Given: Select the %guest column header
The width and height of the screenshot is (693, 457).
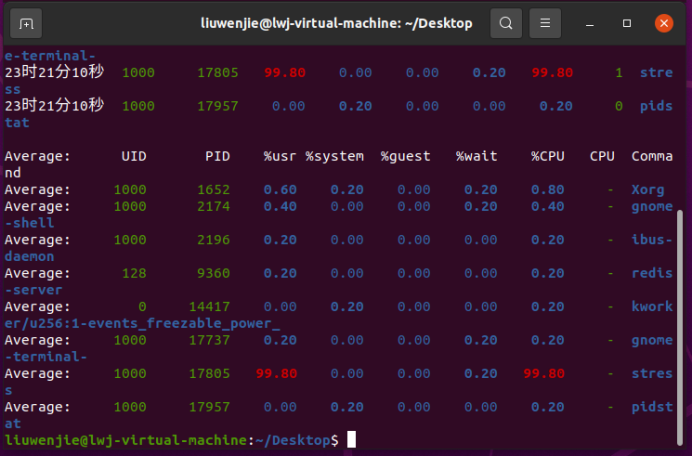Looking at the screenshot, I should (405, 156).
